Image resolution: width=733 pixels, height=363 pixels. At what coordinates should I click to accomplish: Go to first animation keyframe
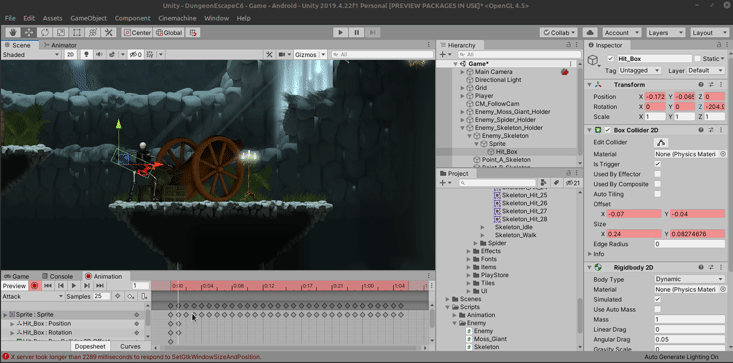tap(48, 285)
